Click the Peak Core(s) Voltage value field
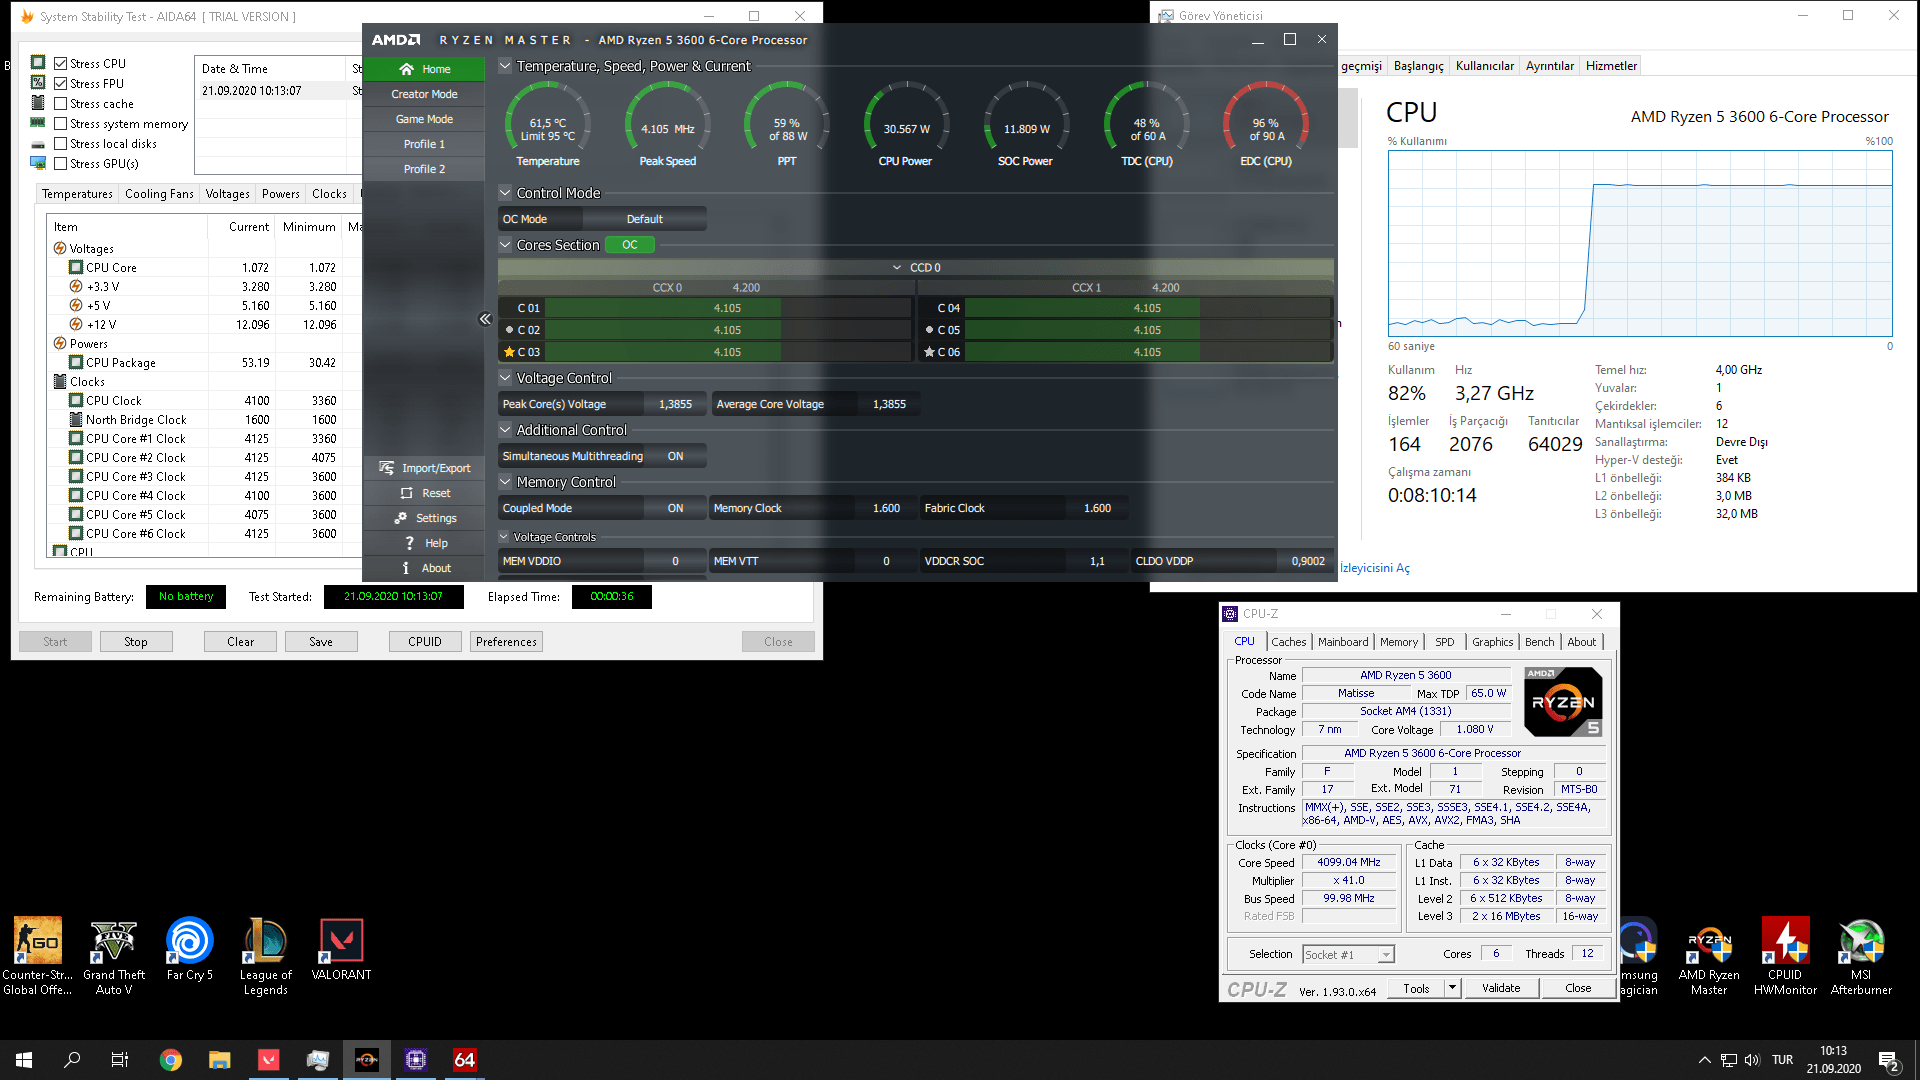Image resolution: width=1920 pixels, height=1080 pixels. [675, 404]
